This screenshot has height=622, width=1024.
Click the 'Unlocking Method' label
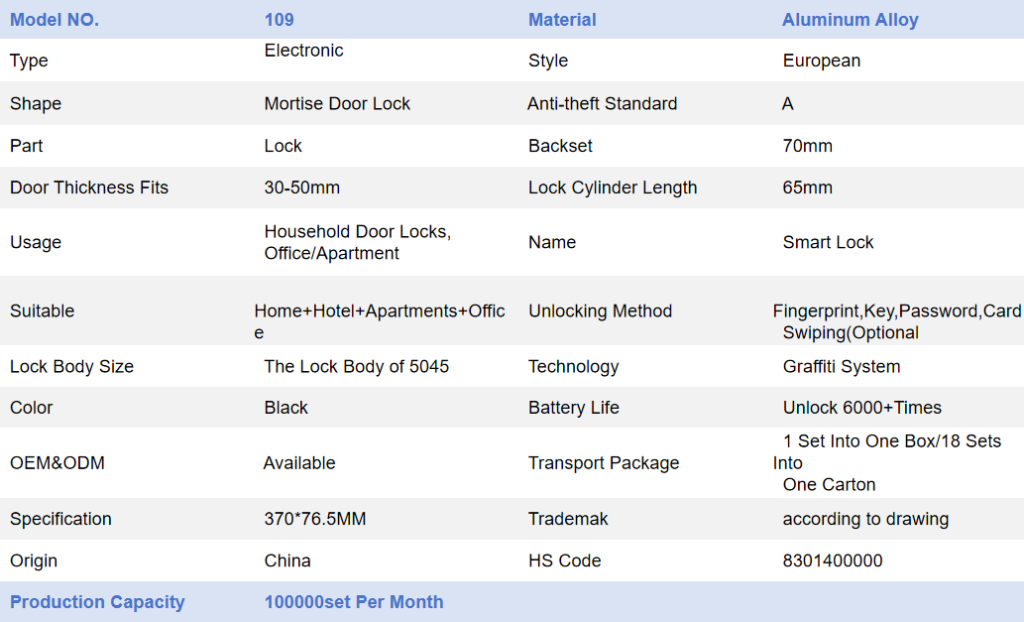(600, 311)
